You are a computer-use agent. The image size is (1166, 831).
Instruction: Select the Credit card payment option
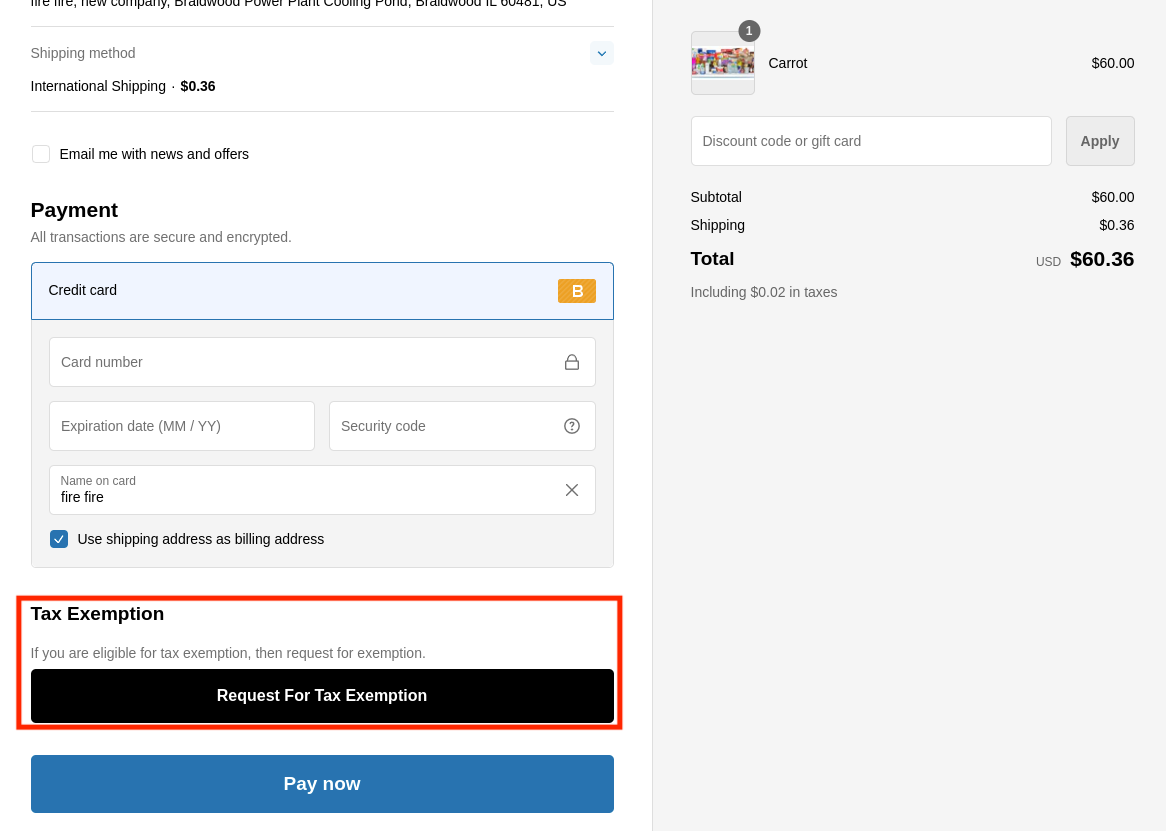(322, 291)
